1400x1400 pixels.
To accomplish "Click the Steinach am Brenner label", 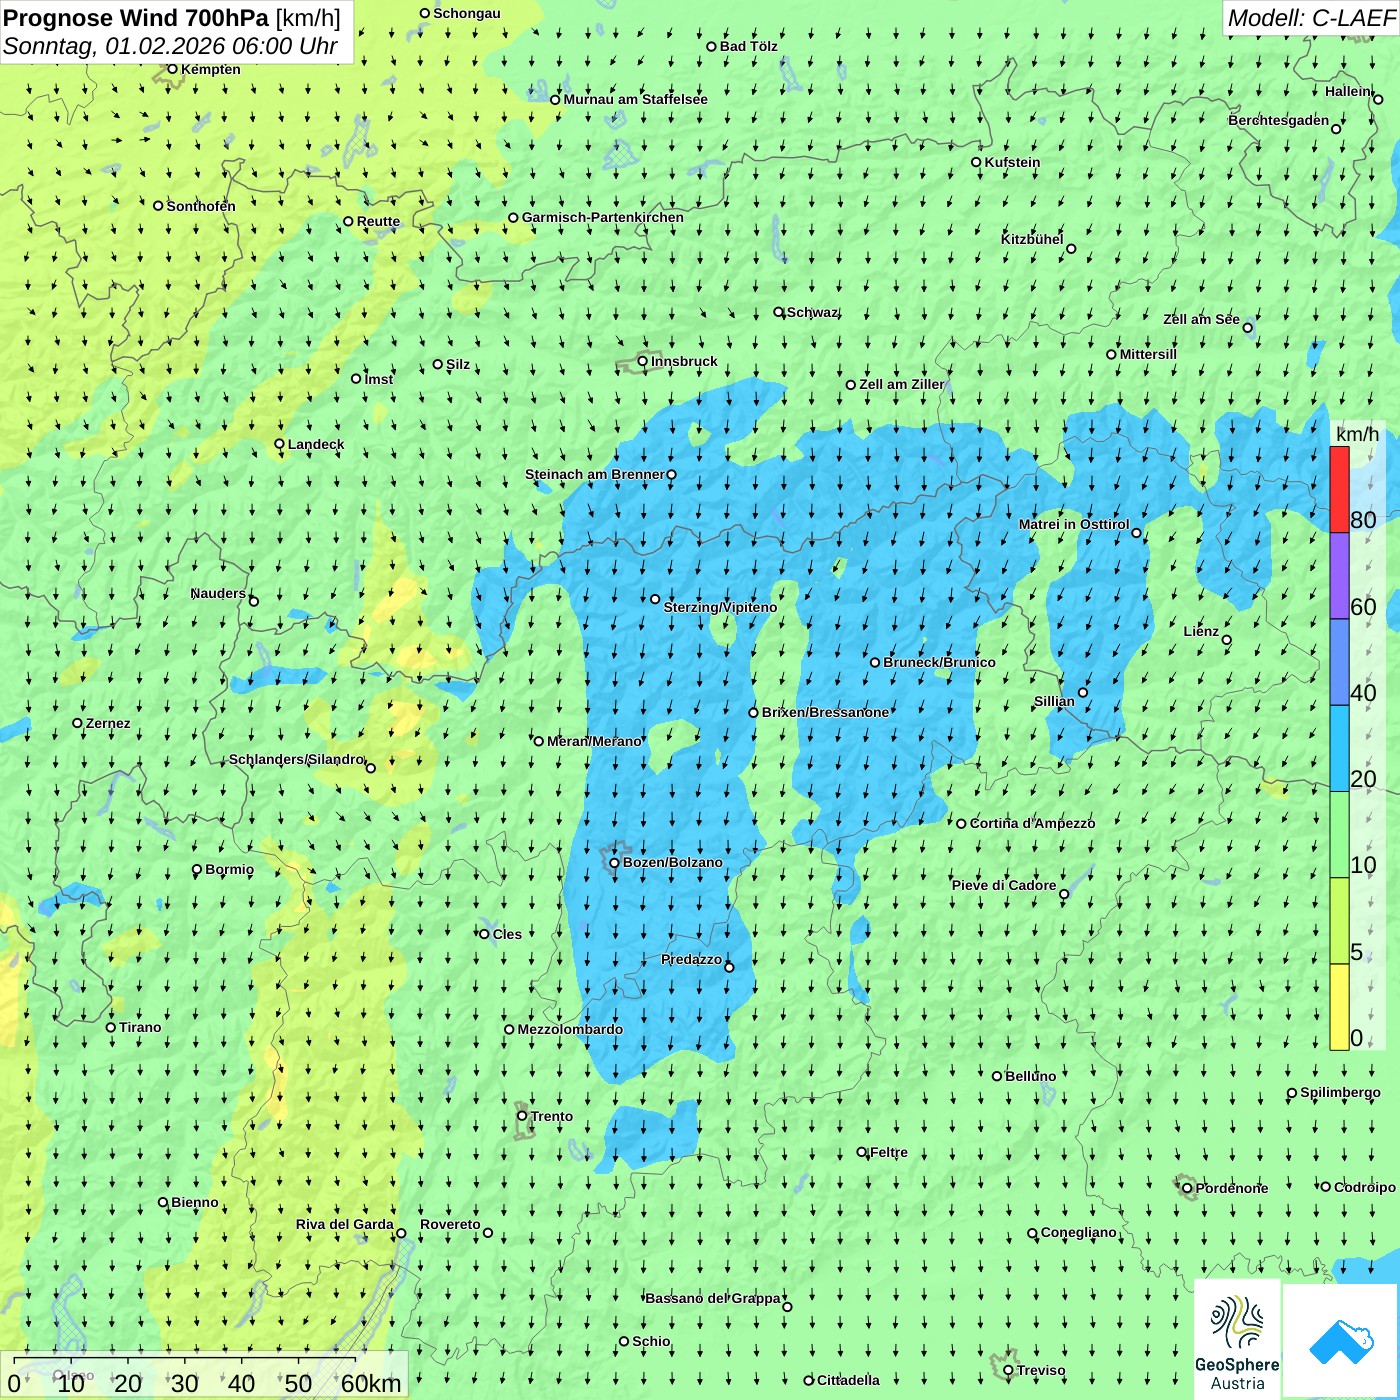I will [x=595, y=474].
